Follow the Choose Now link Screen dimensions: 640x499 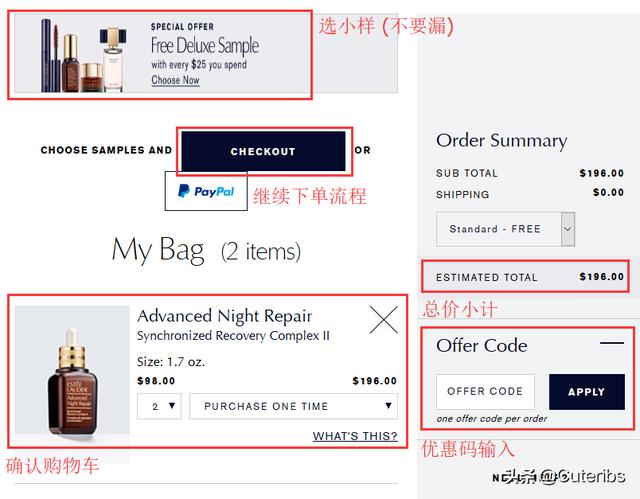176,80
